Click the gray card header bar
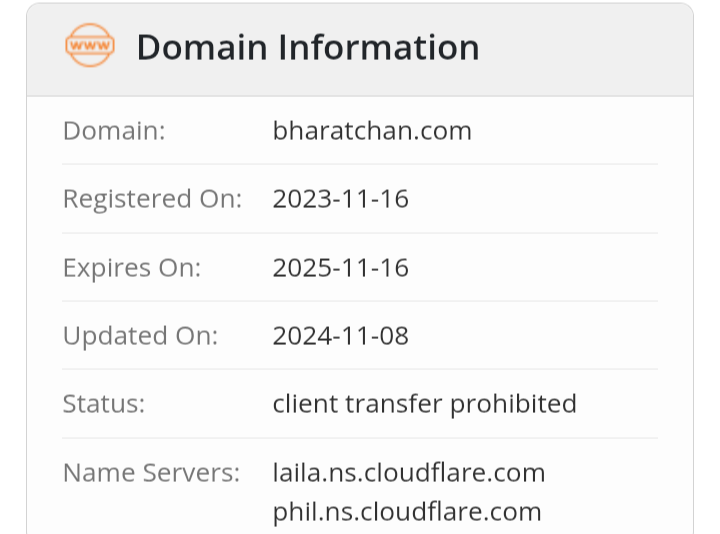The width and height of the screenshot is (720, 534). (x=360, y=50)
